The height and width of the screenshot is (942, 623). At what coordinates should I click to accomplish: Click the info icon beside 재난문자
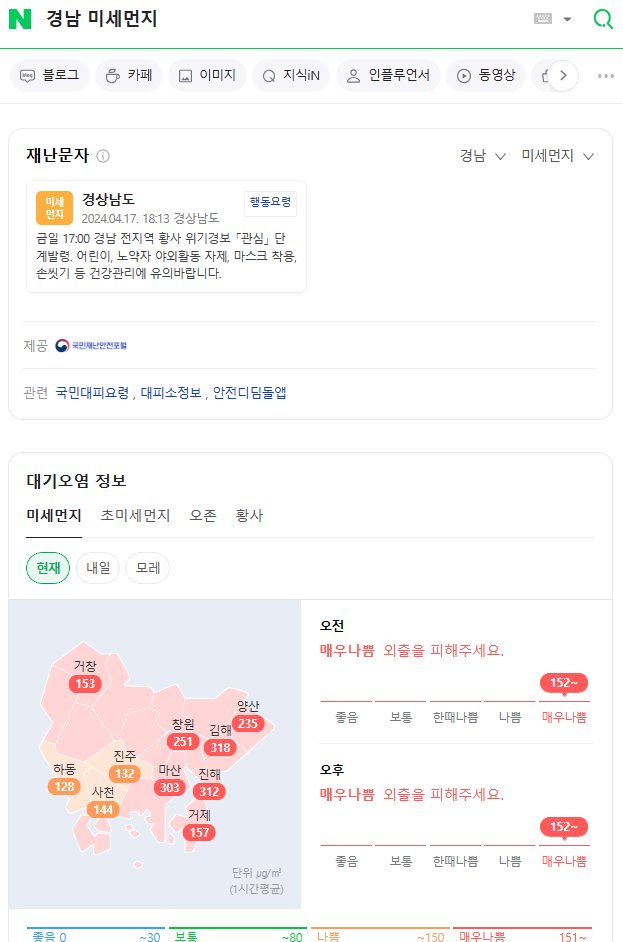click(103, 156)
